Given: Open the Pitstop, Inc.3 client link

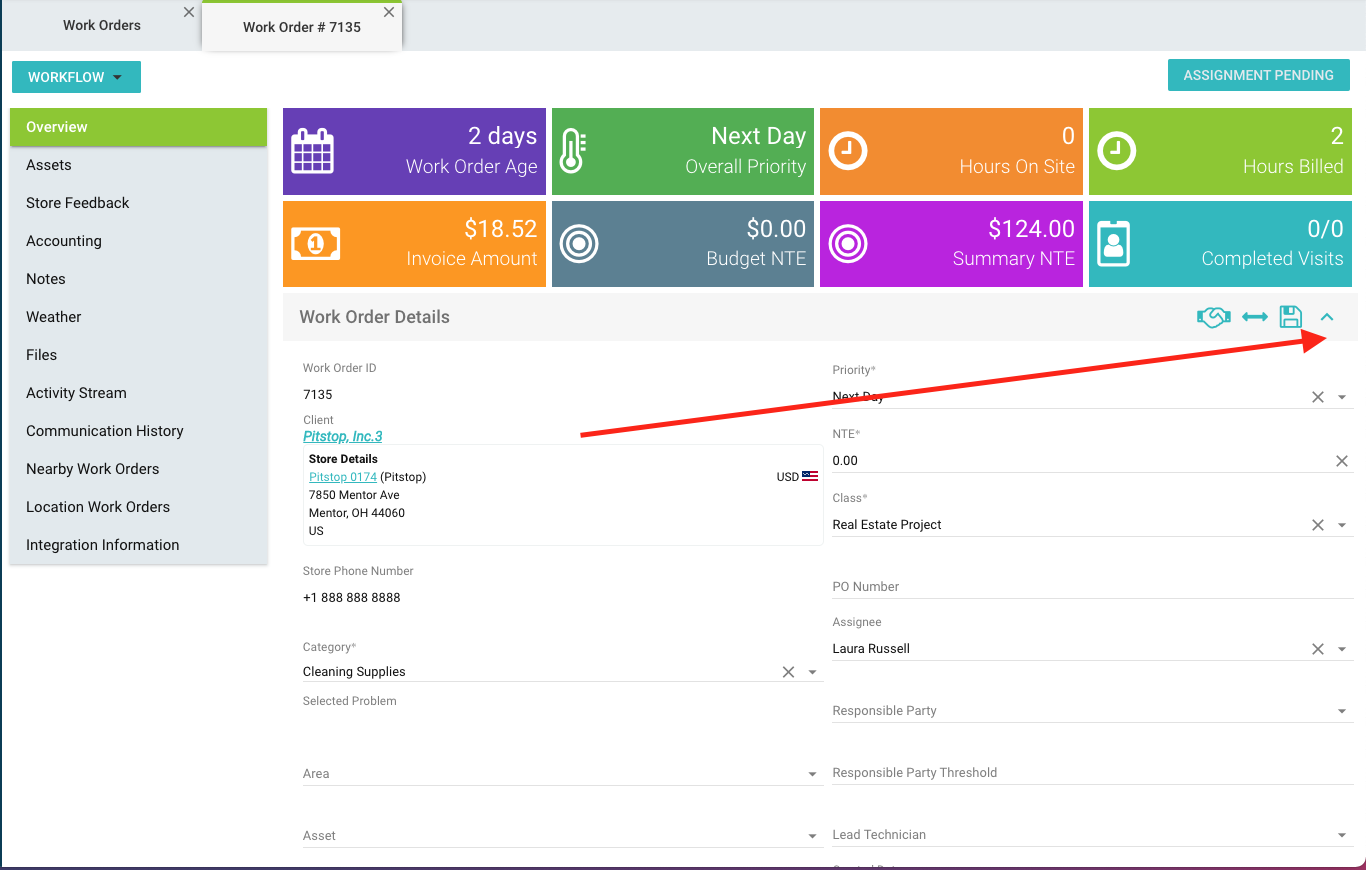Looking at the screenshot, I should [x=342, y=436].
